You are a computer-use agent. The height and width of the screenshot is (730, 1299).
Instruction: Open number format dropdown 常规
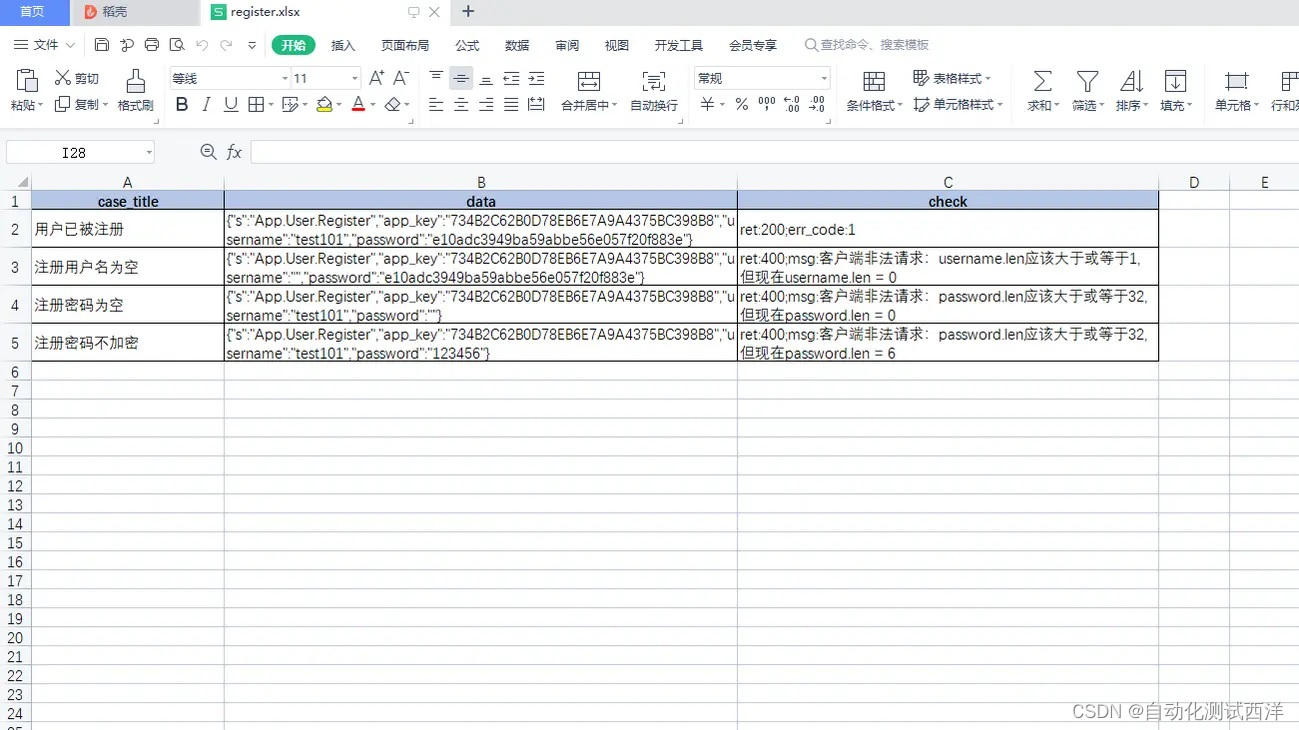pos(824,78)
